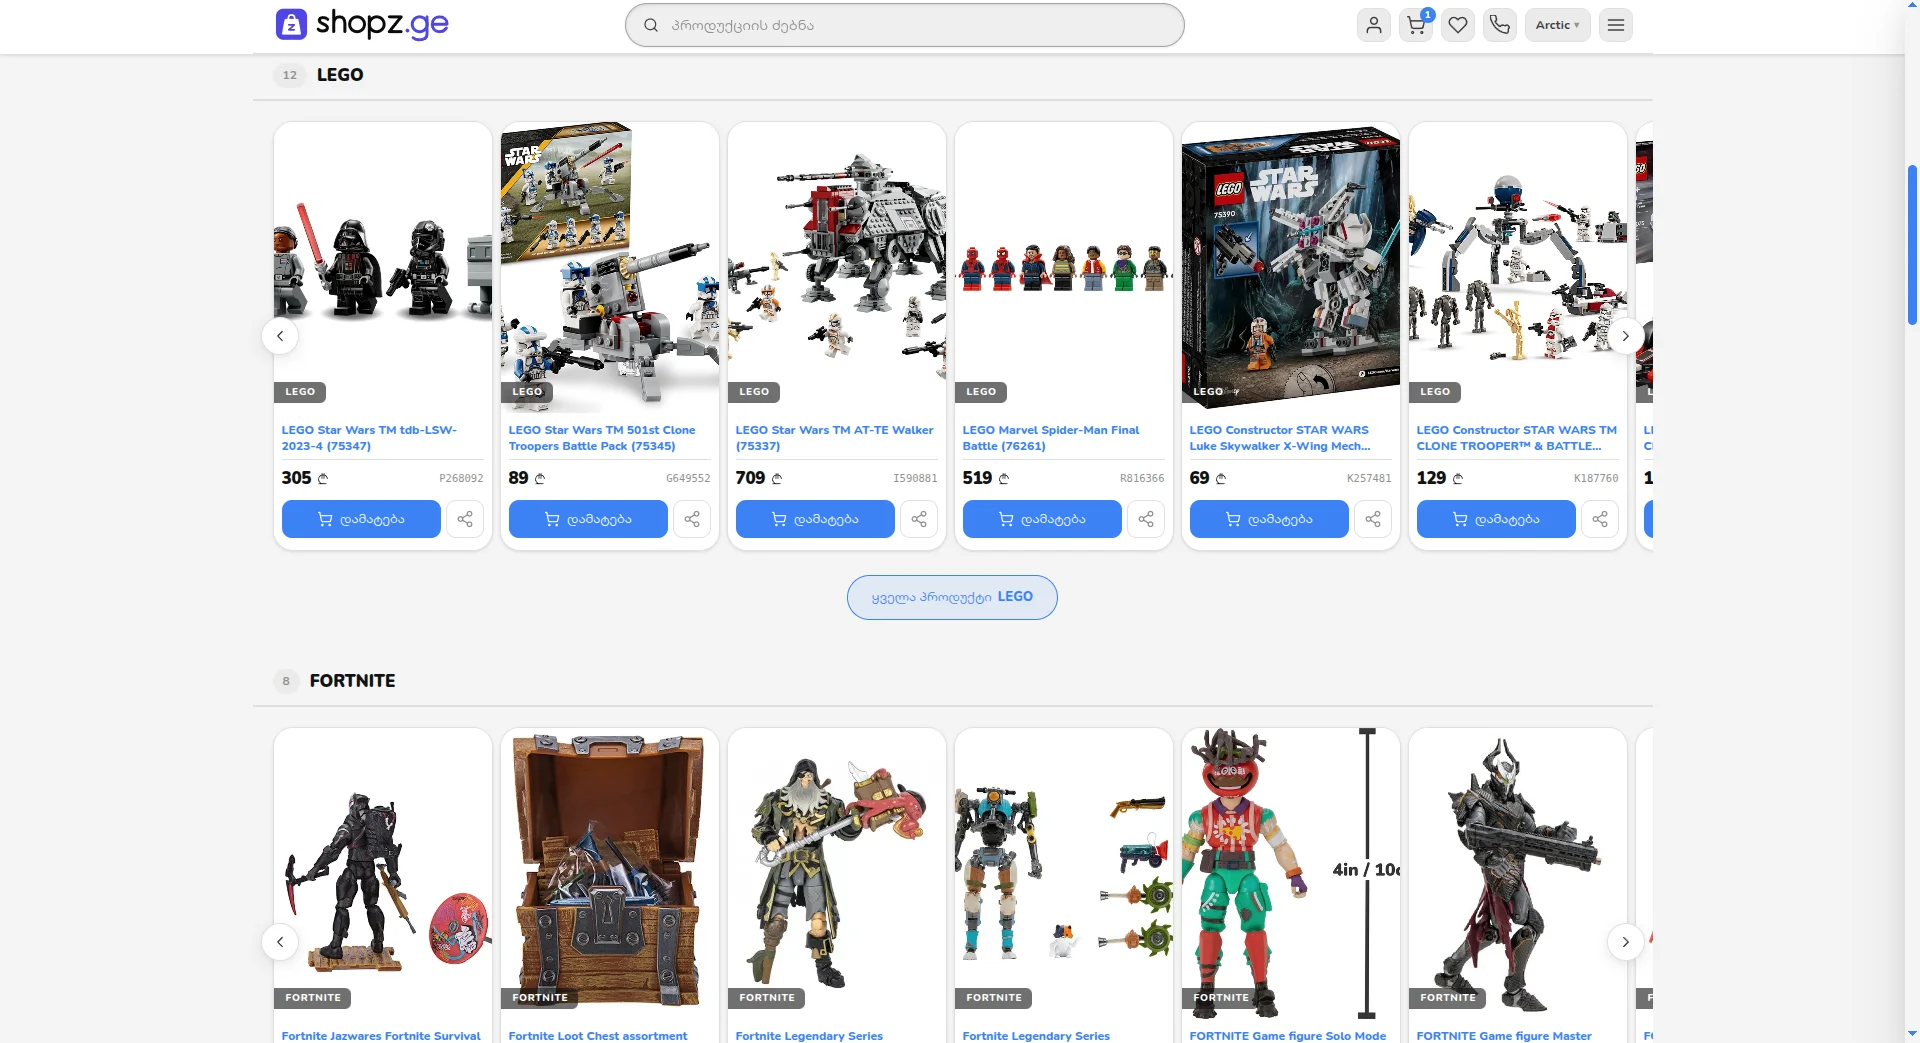This screenshot has height=1043, width=1920.
Task: Add 501st Clone Troopers pack to cart
Action: 588,519
